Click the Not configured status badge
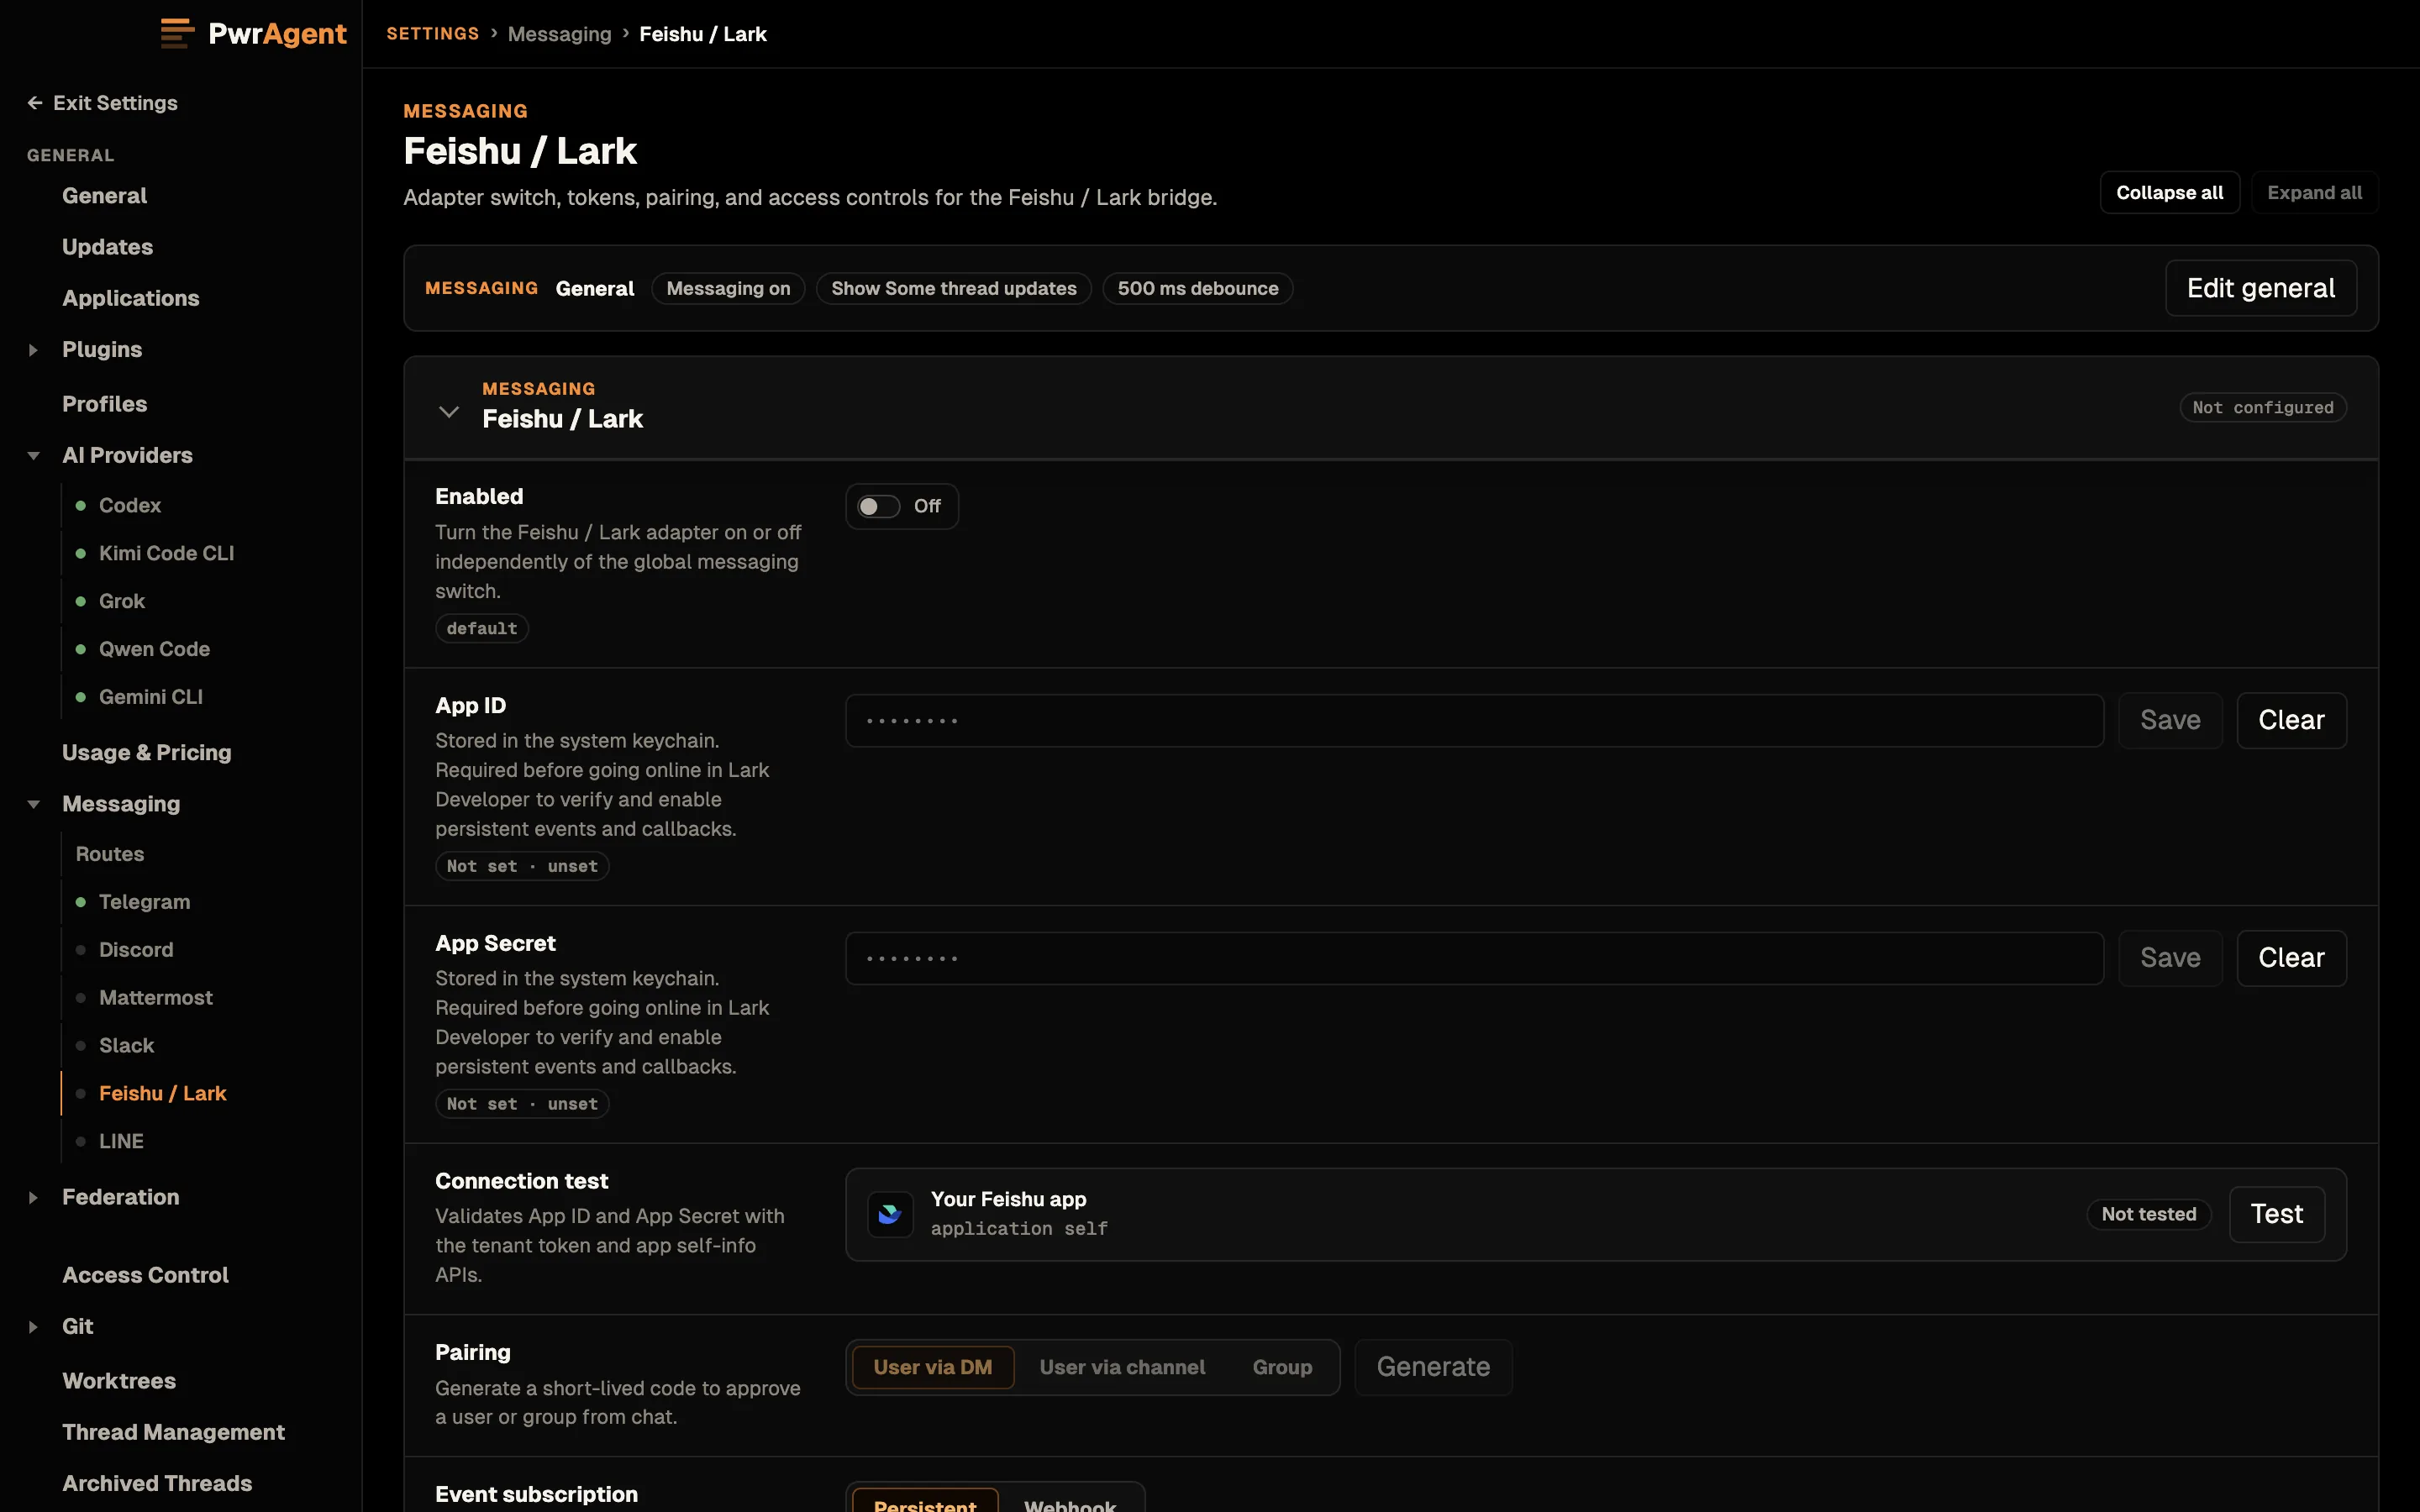Viewport: 2420px width, 1512px height. click(2263, 408)
